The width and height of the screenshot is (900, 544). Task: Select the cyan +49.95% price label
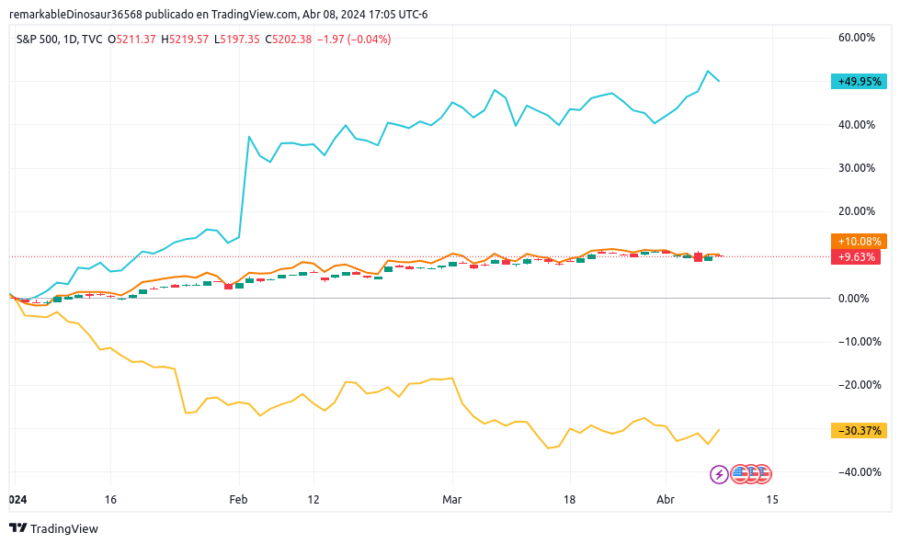(858, 82)
